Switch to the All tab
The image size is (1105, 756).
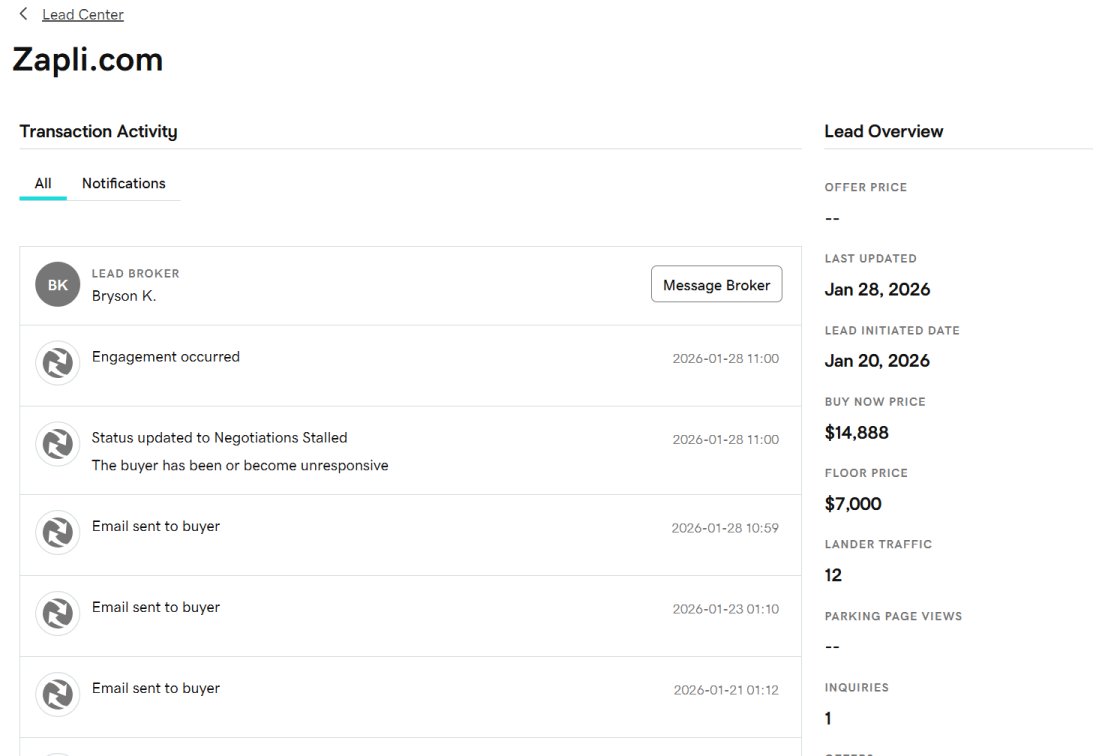point(43,183)
